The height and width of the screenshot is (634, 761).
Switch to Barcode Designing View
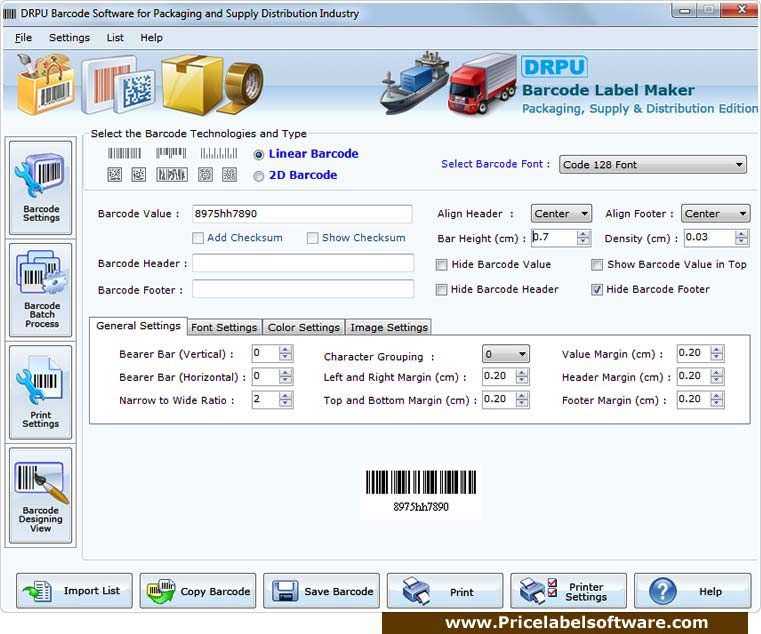41,495
